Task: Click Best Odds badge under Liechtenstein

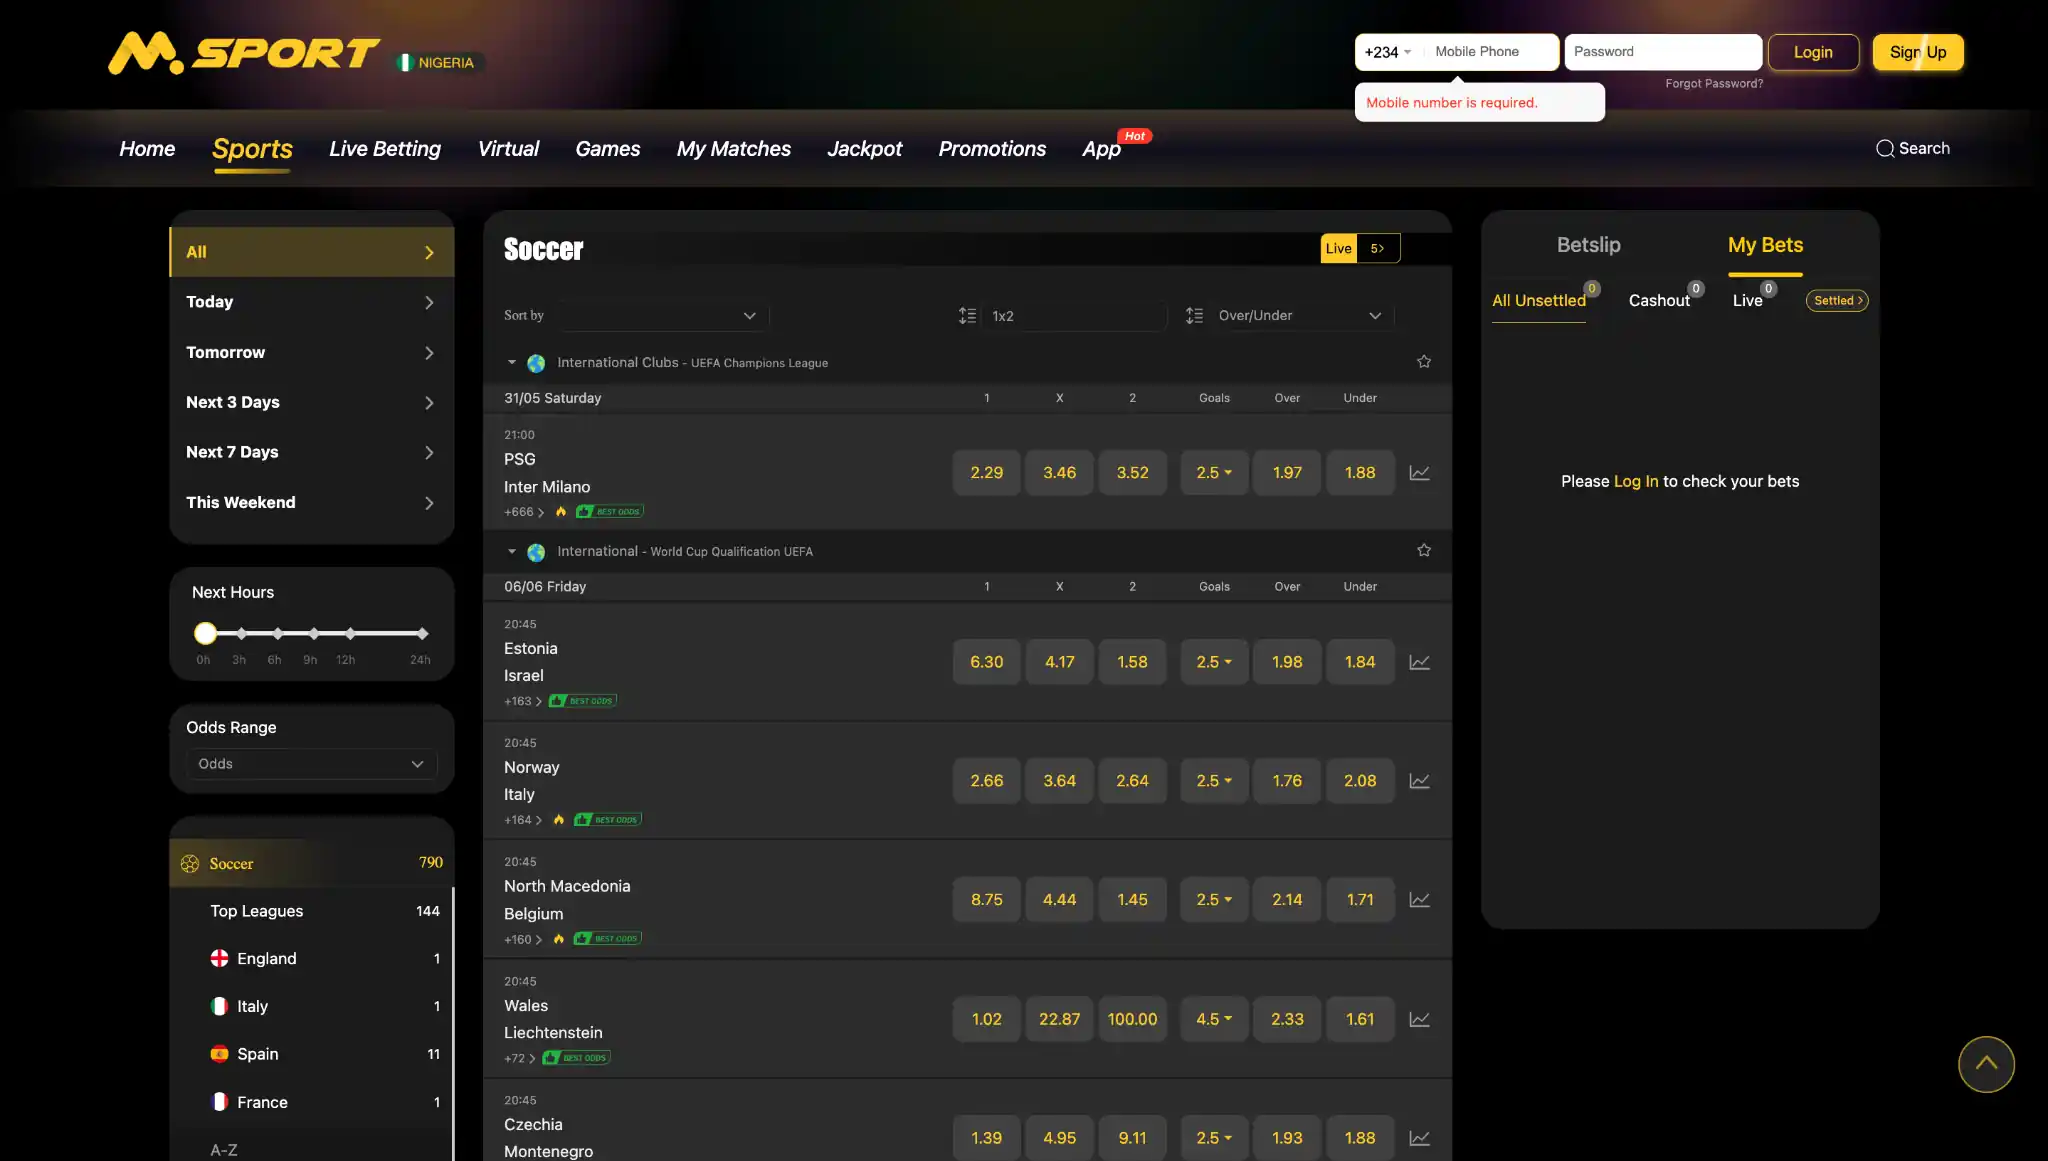Action: (x=576, y=1058)
